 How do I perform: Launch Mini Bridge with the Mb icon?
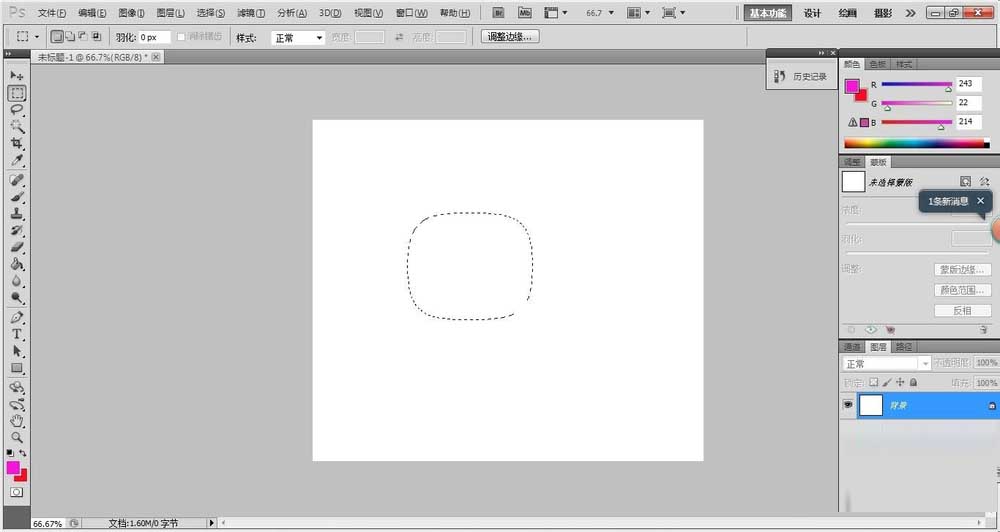click(525, 13)
